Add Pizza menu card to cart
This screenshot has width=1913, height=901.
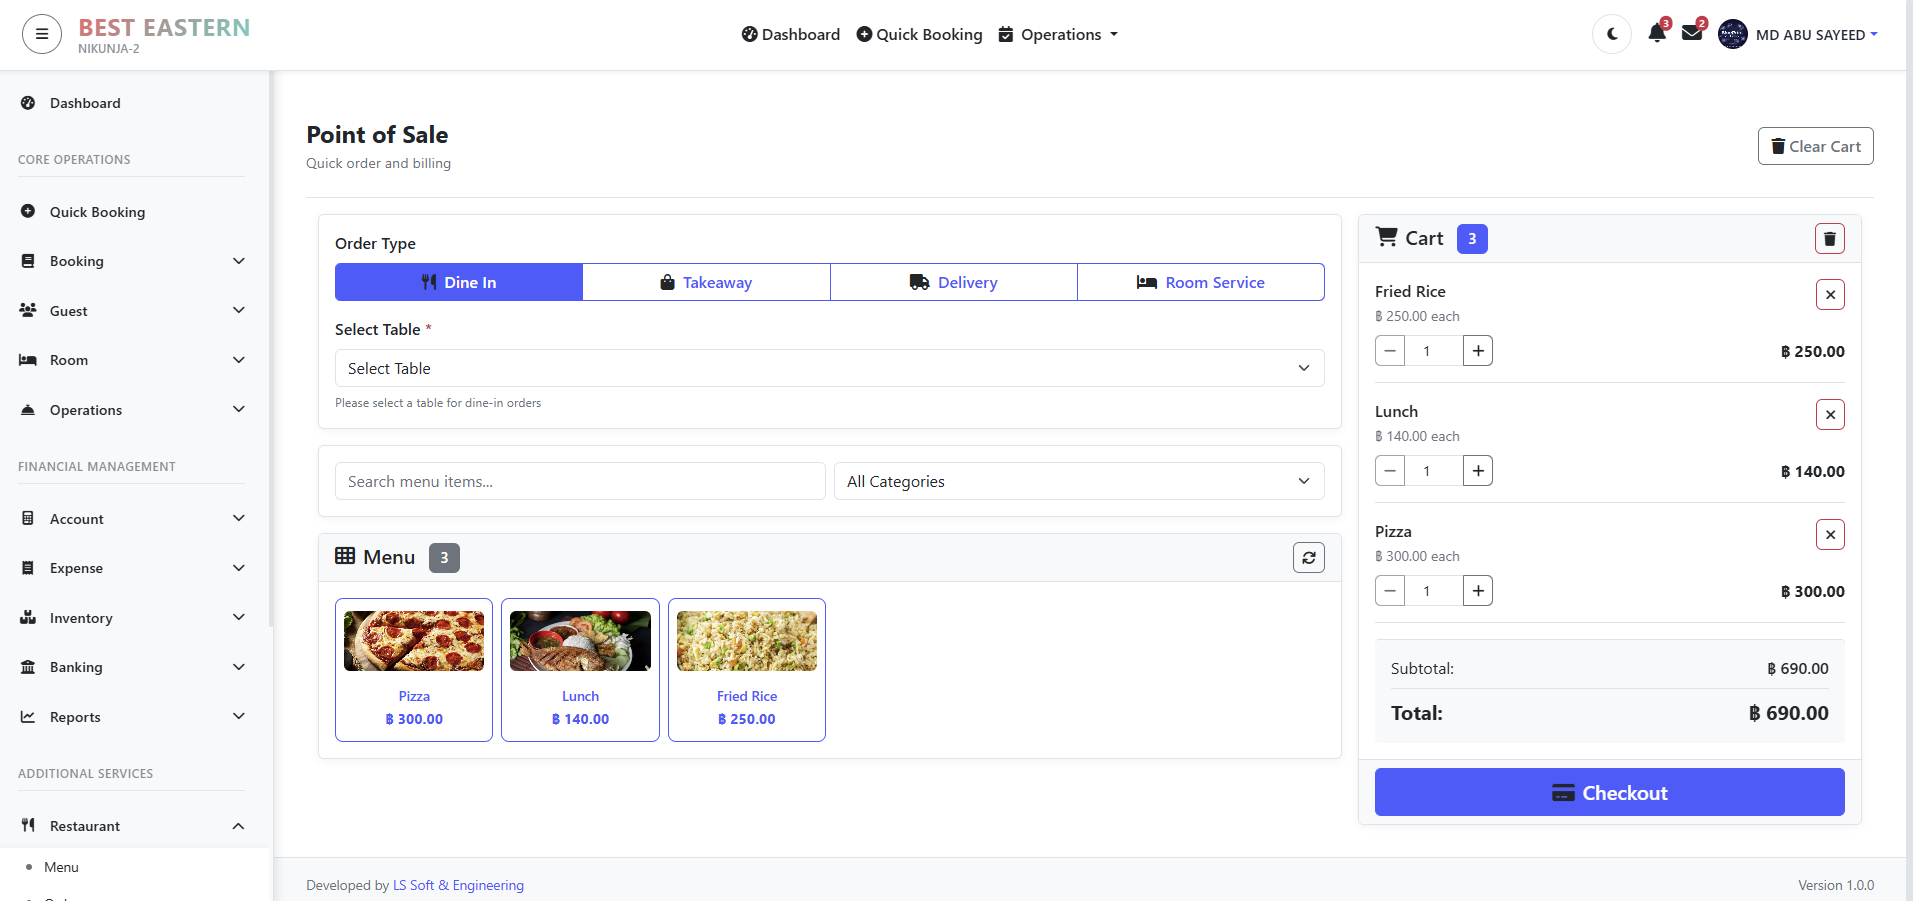(x=414, y=670)
